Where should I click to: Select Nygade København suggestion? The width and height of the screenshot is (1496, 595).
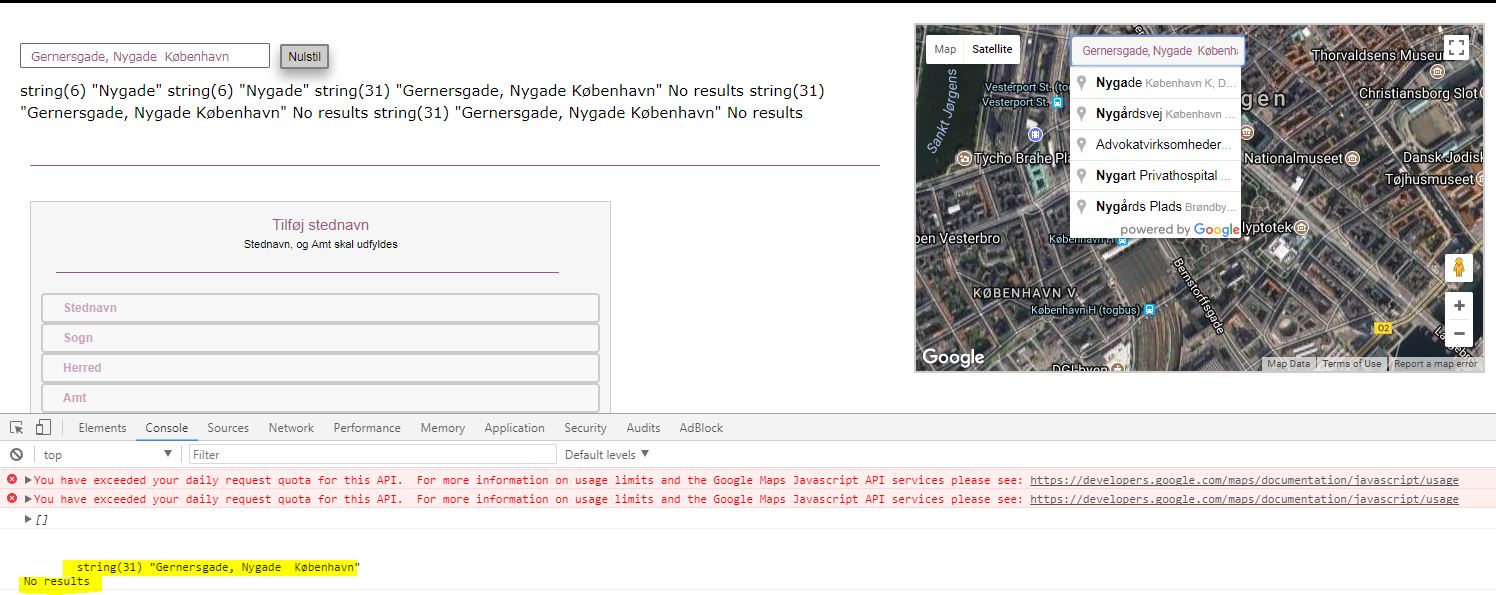tap(1156, 83)
